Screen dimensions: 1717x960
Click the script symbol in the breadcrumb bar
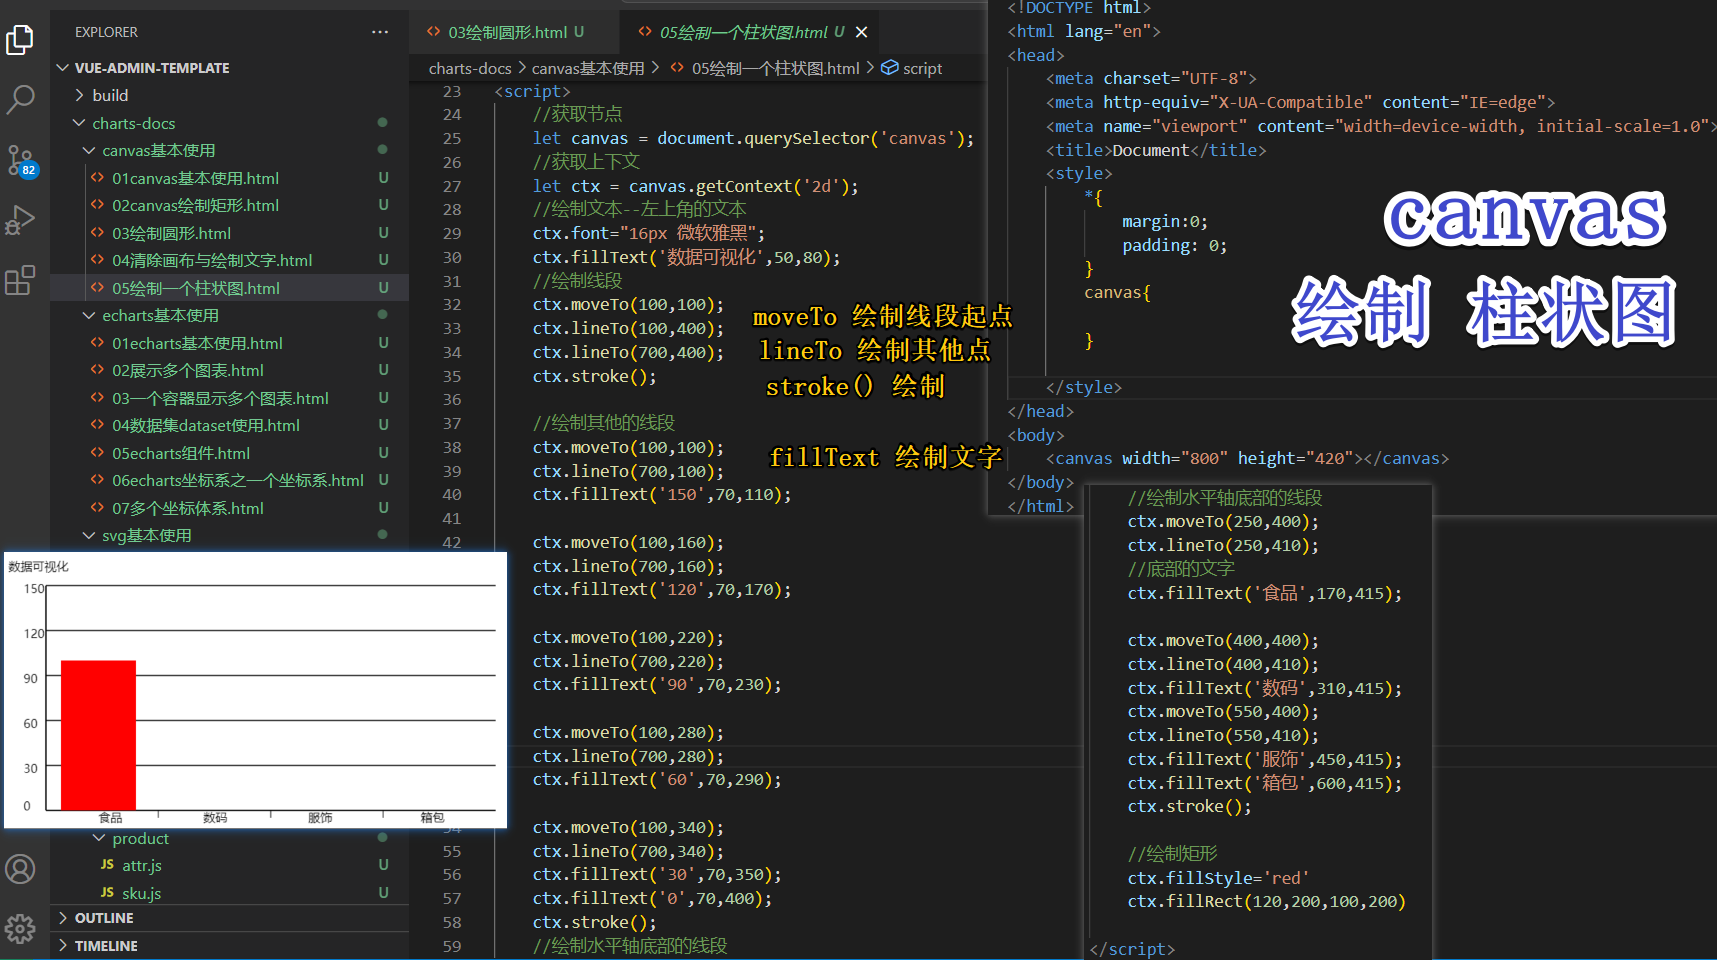[x=920, y=68]
